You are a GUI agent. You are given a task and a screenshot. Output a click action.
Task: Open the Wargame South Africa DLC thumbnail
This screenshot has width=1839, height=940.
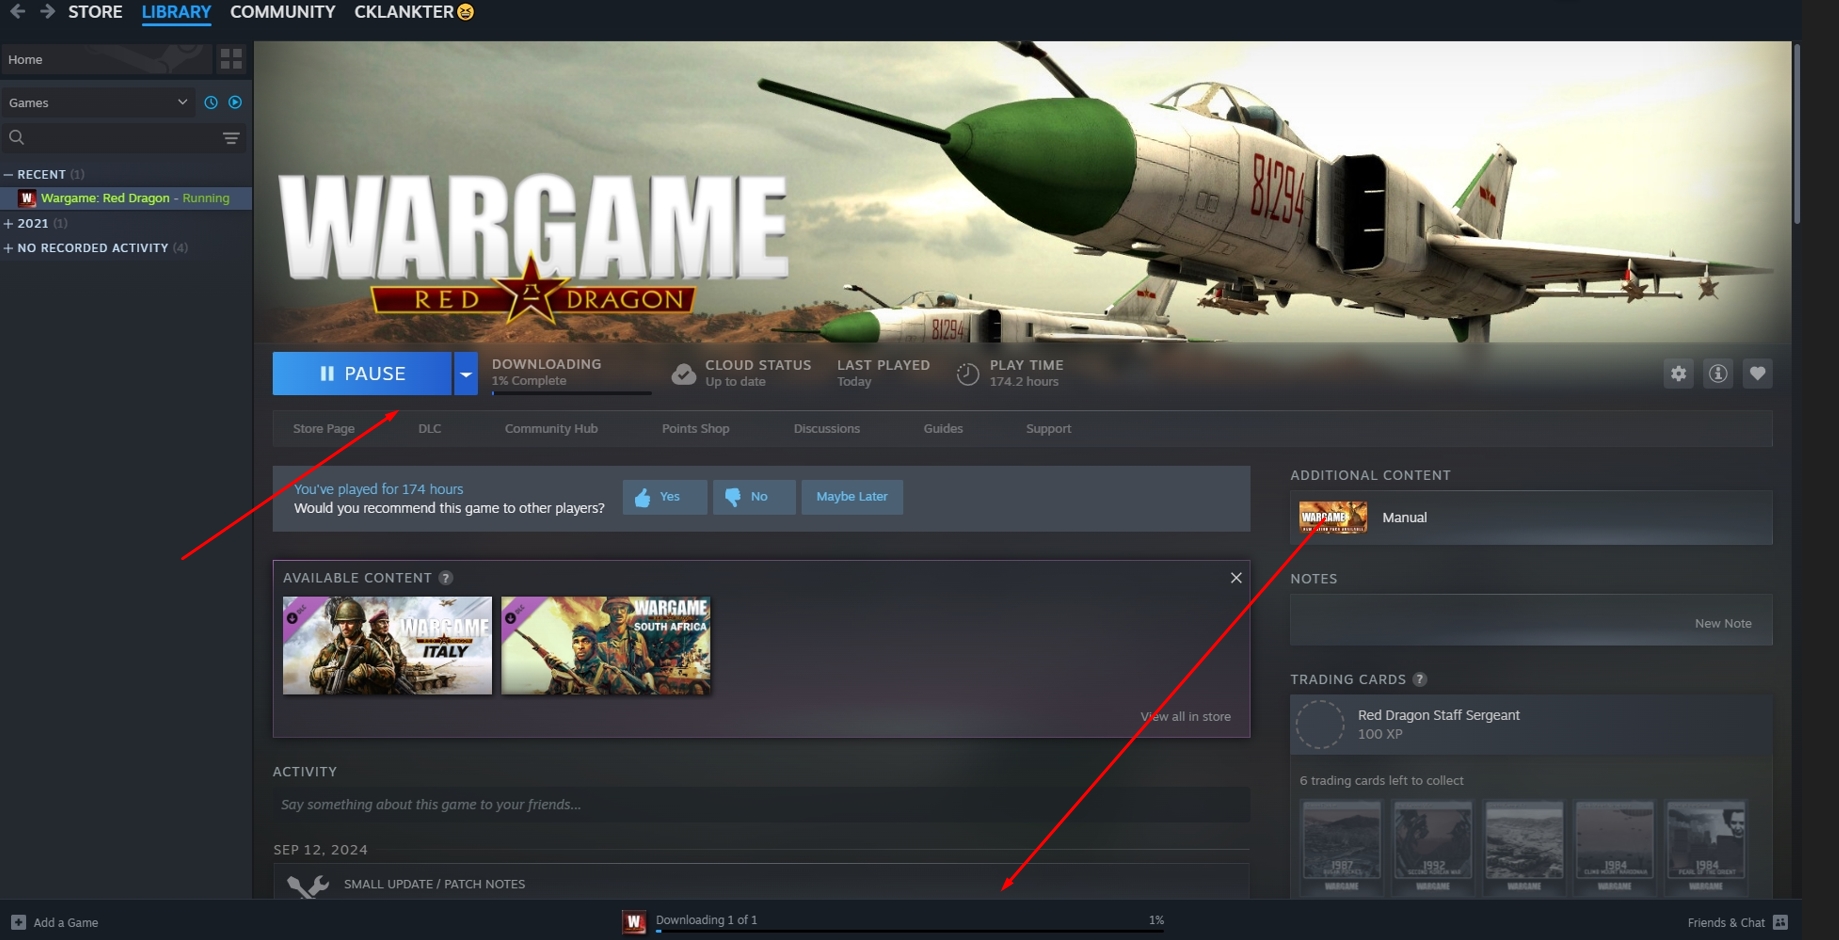click(x=605, y=645)
